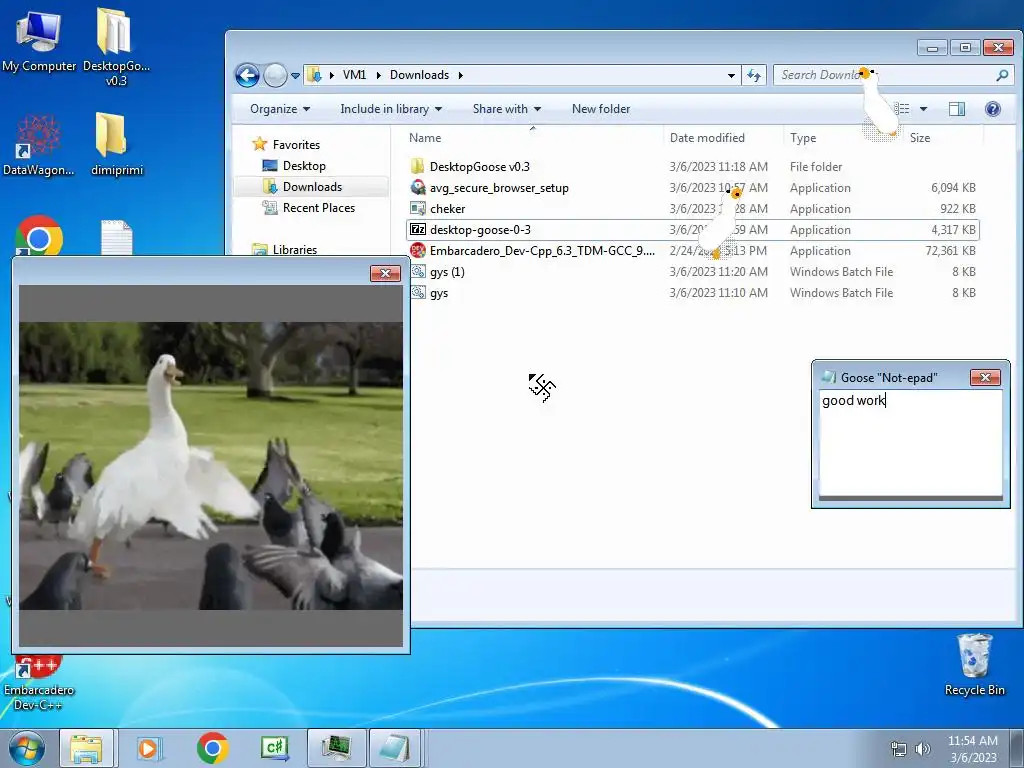
Task: Open Chrome from the taskbar
Action: [213, 748]
